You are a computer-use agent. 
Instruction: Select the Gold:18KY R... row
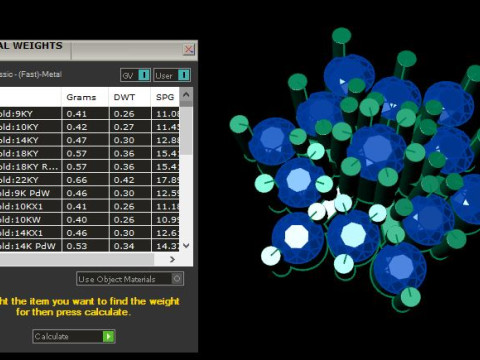[89, 166]
